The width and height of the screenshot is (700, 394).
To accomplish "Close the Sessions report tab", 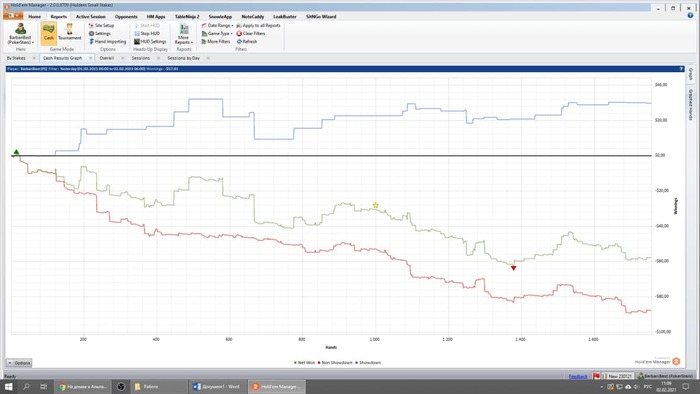I will 158,58.
